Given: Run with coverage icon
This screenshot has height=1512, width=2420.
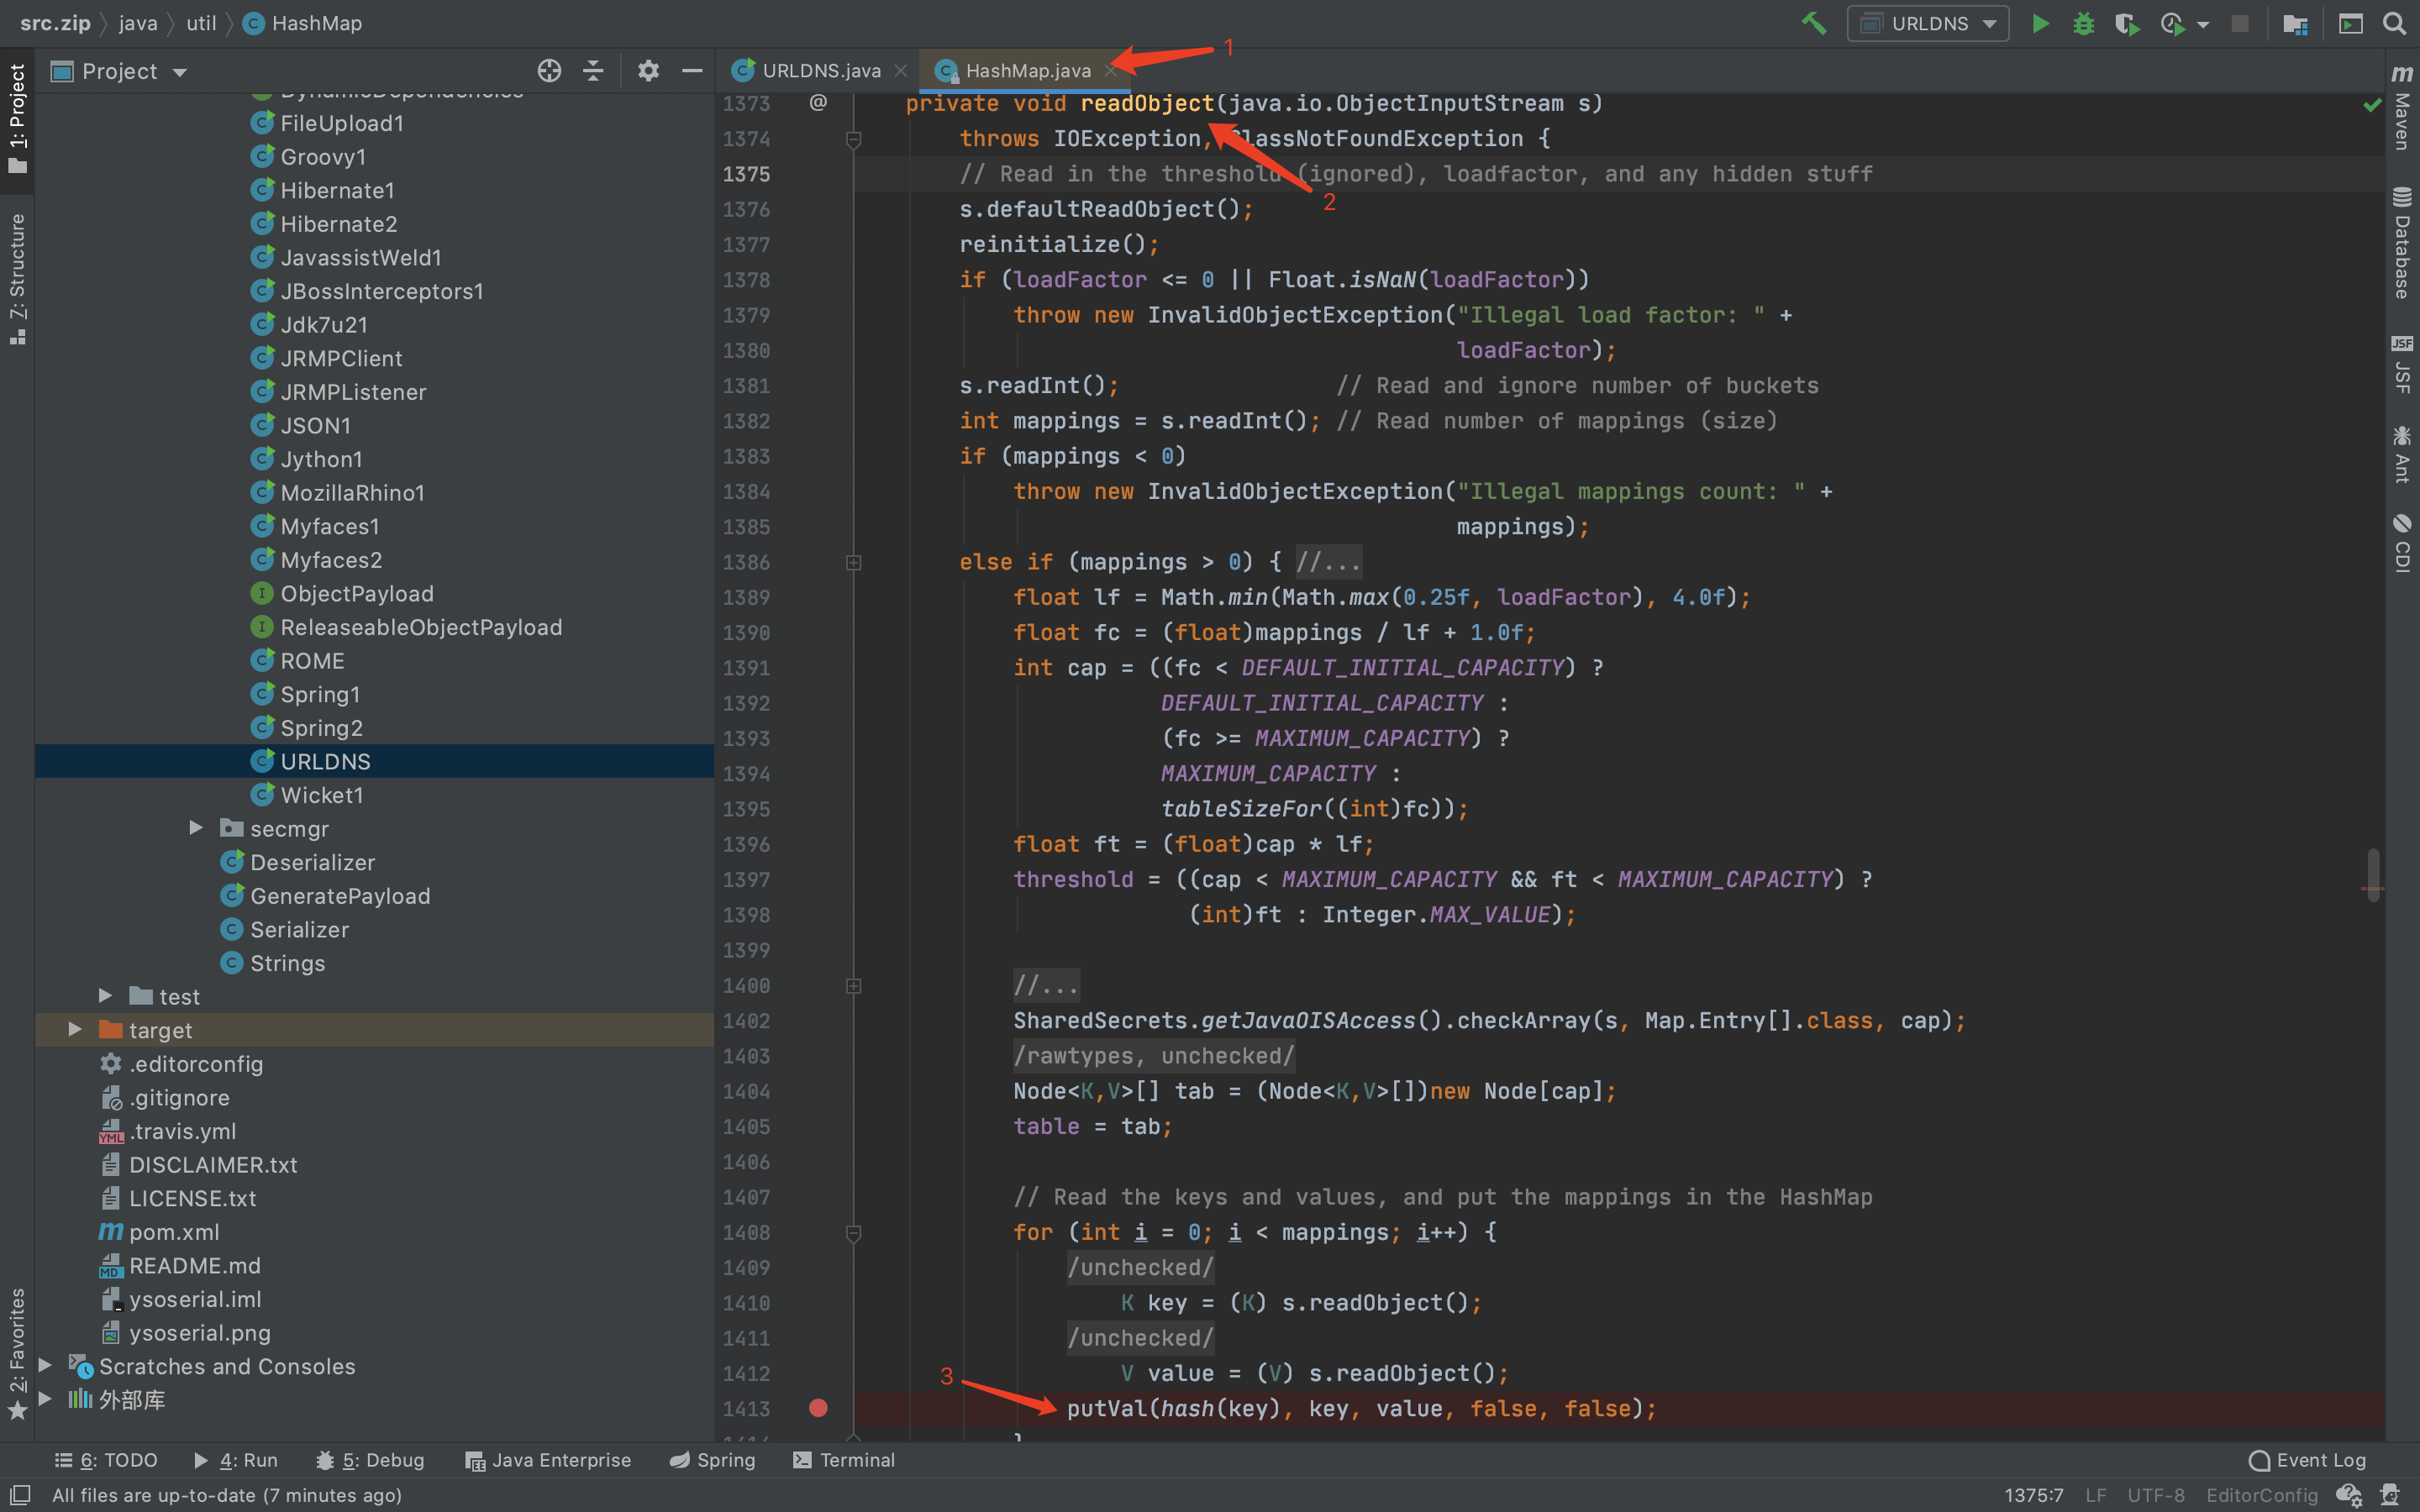Looking at the screenshot, I should coord(2127,23).
